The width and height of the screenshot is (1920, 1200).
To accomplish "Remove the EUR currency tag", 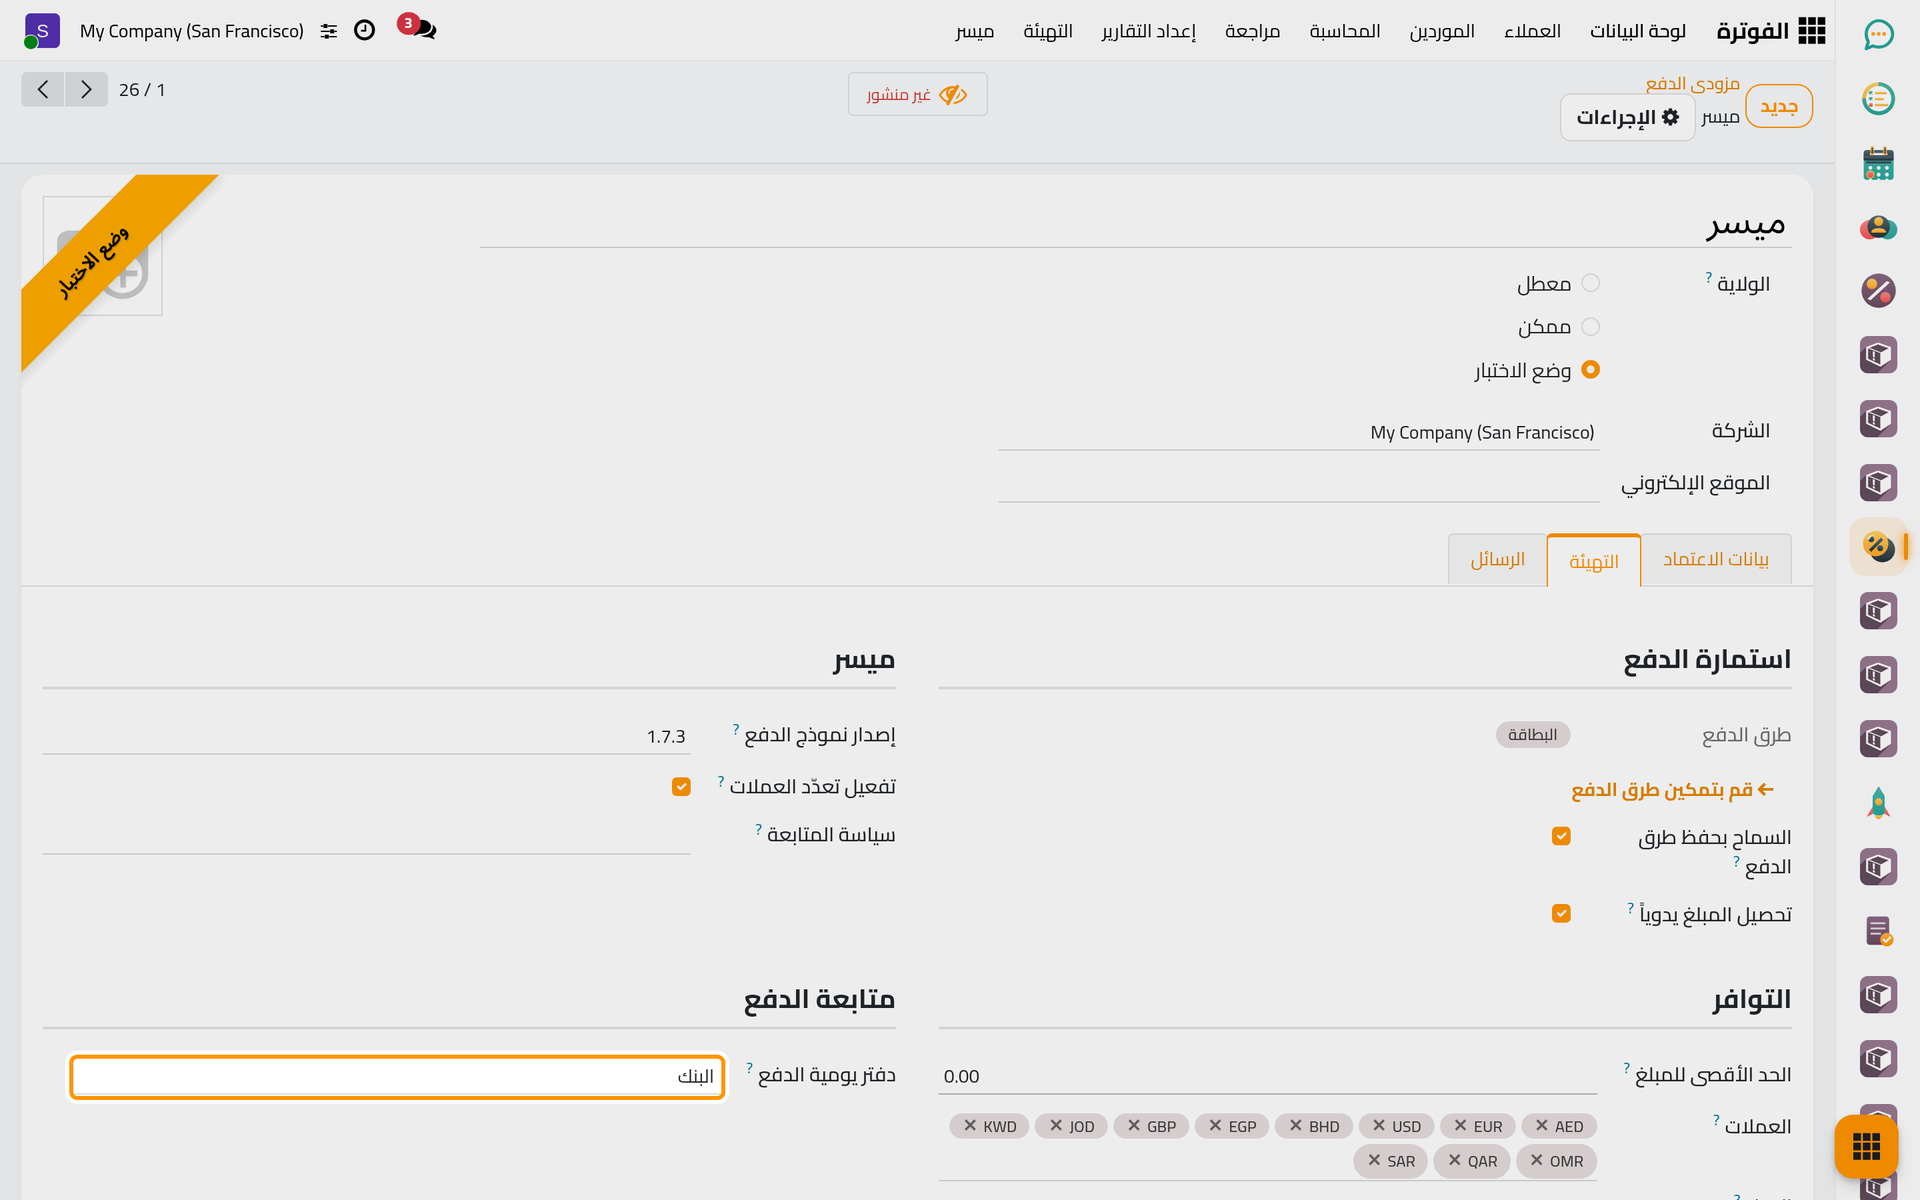I will (1460, 1126).
